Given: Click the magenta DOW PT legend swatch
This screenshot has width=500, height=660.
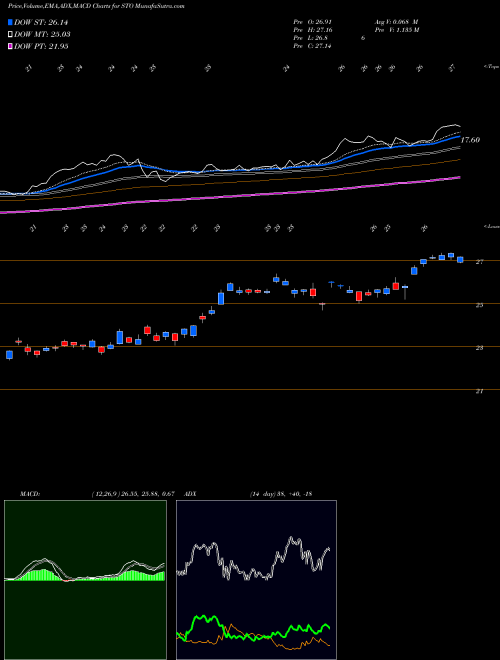Looking at the screenshot, I should 10,46.
